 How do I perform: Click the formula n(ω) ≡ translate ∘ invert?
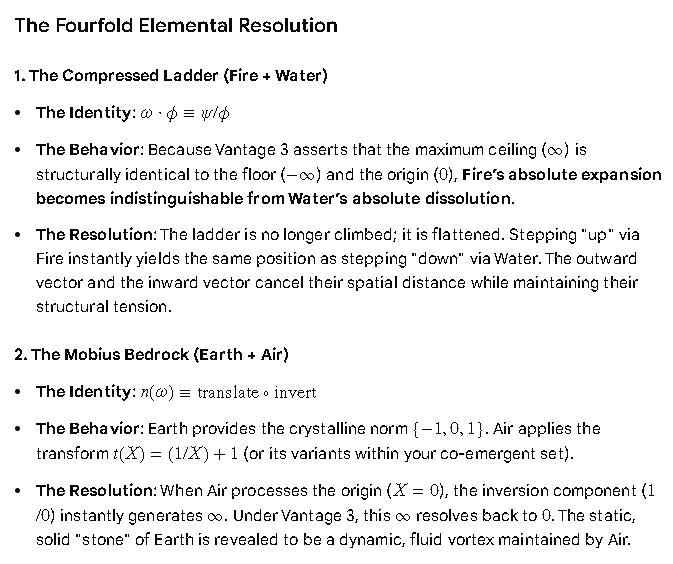point(228,392)
